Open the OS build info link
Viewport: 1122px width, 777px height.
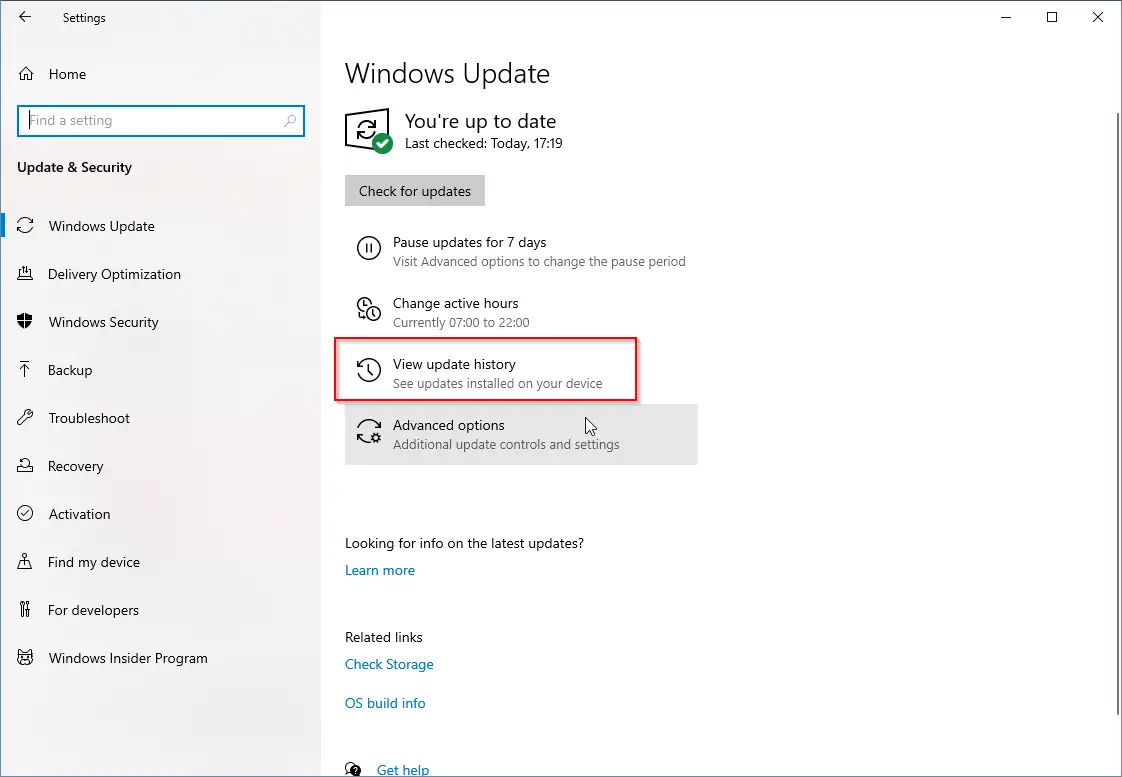pyautogui.click(x=385, y=703)
